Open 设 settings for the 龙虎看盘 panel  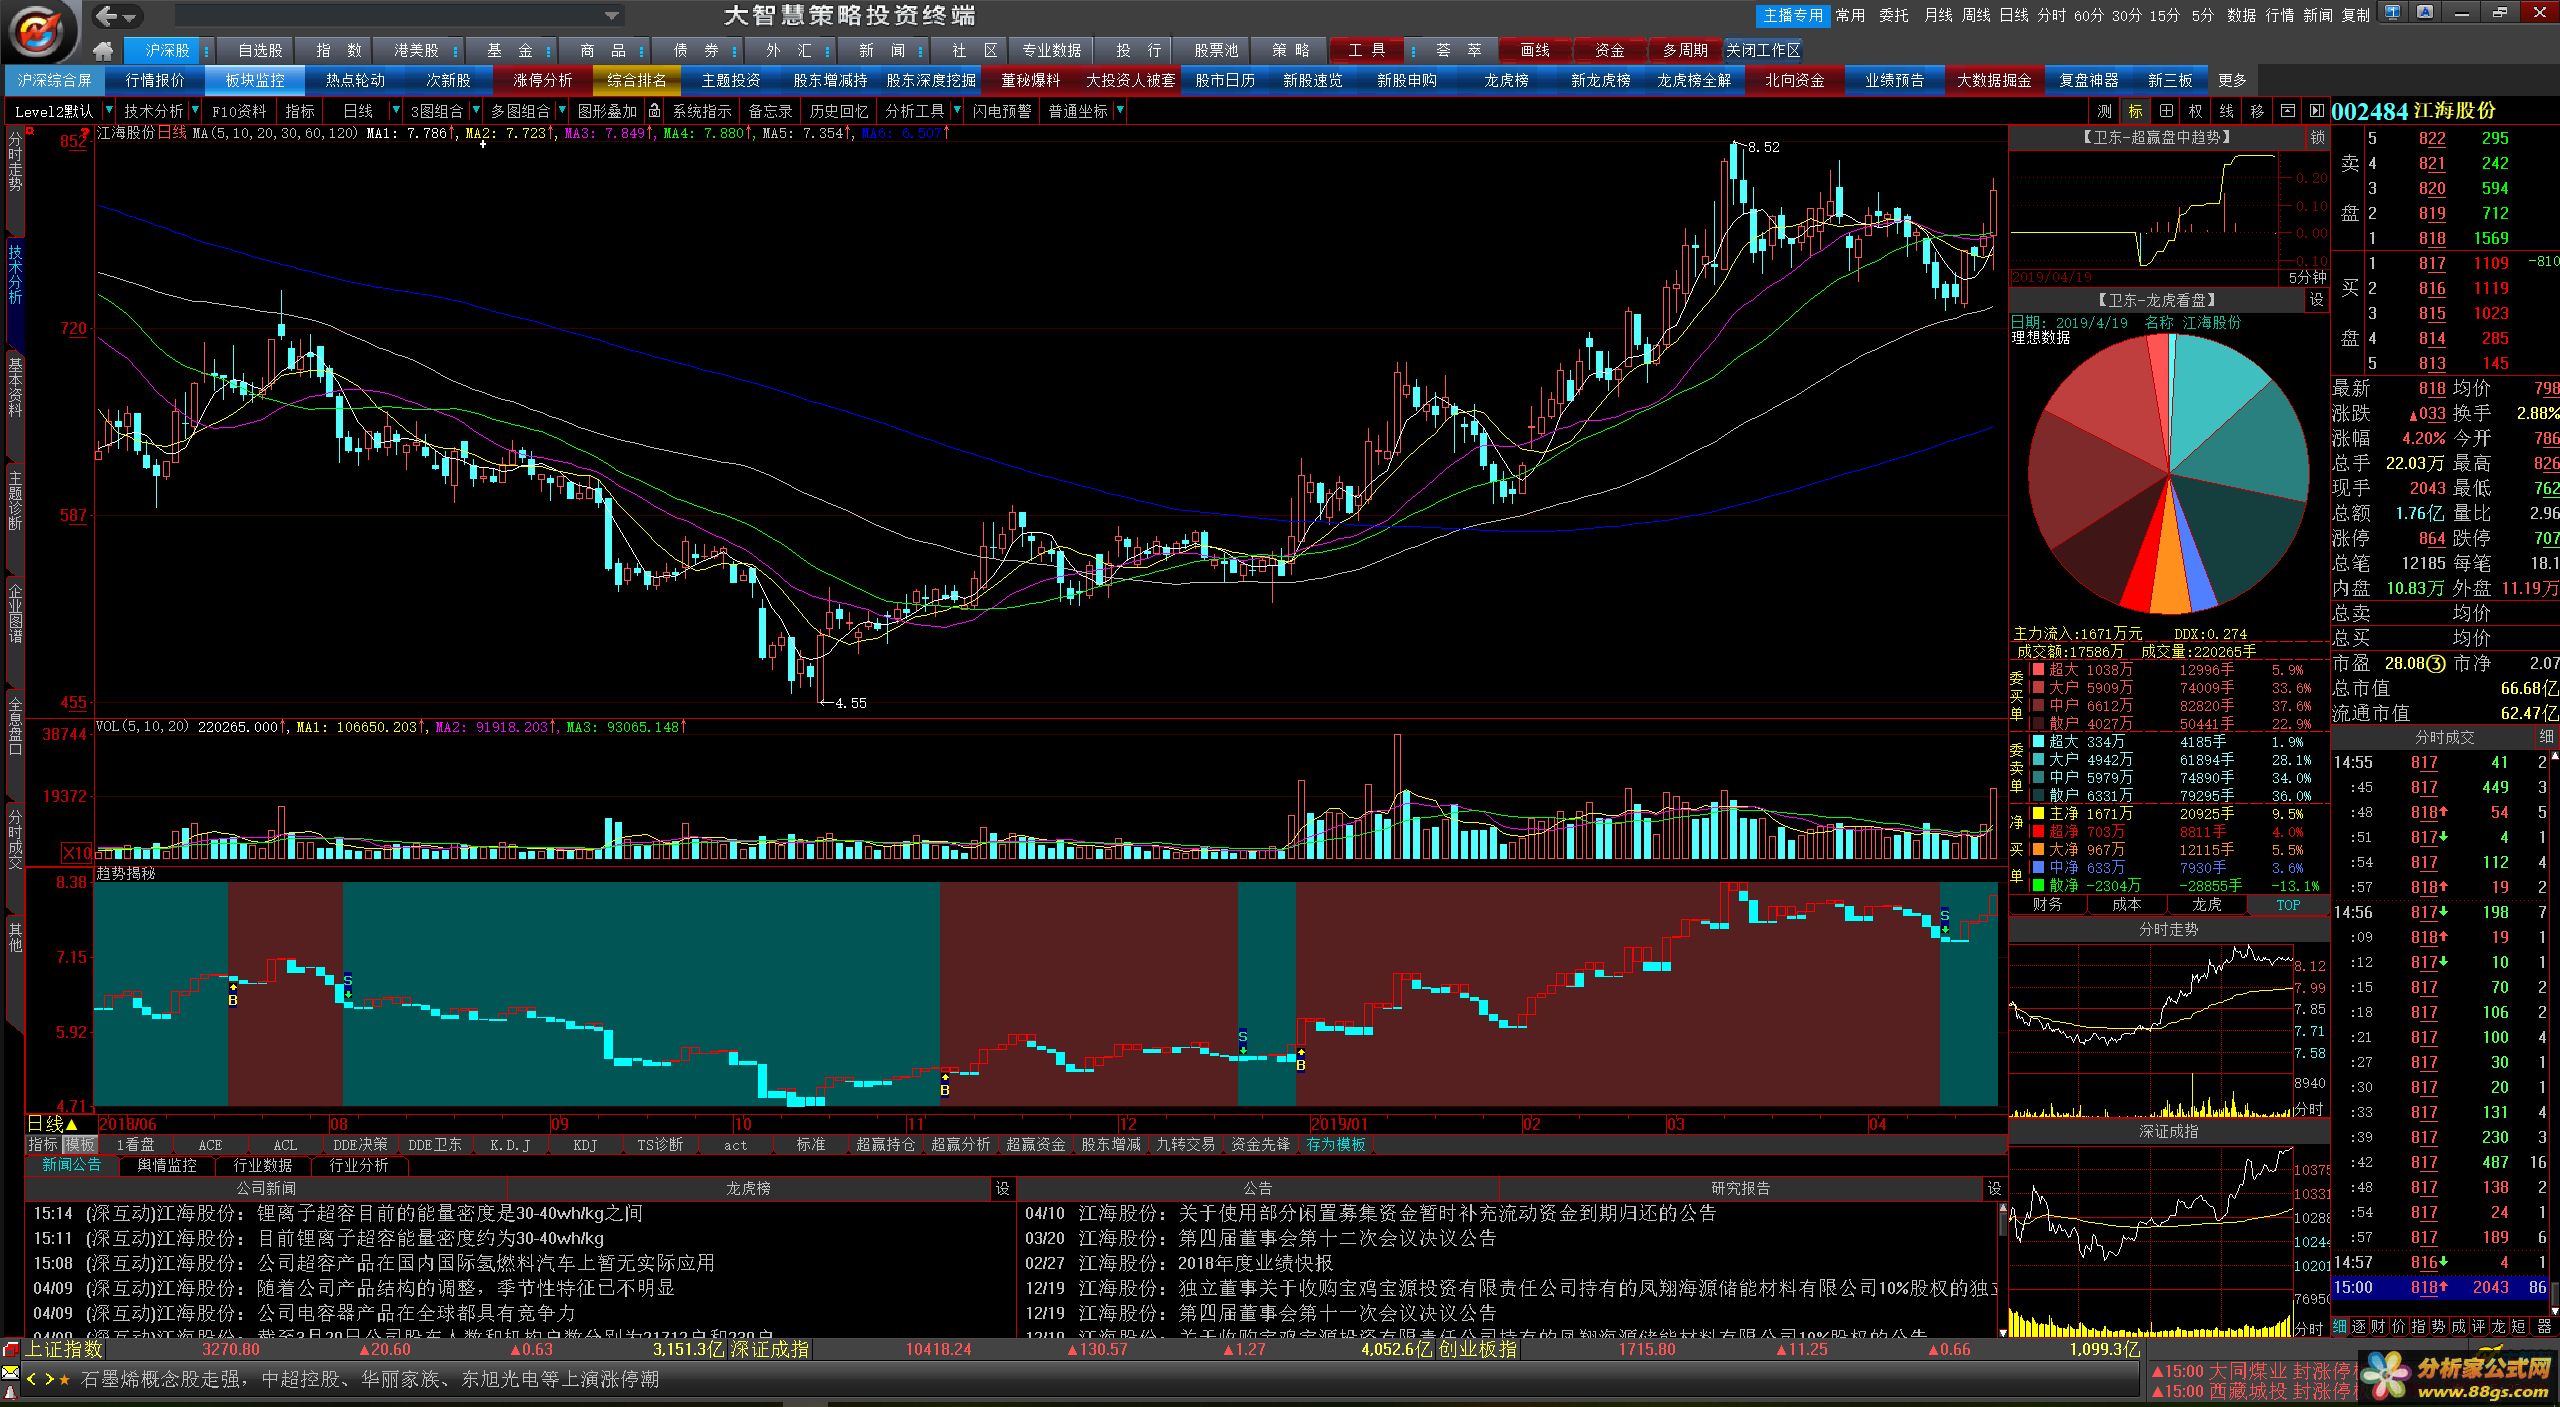pyautogui.click(x=2317, y=300)
